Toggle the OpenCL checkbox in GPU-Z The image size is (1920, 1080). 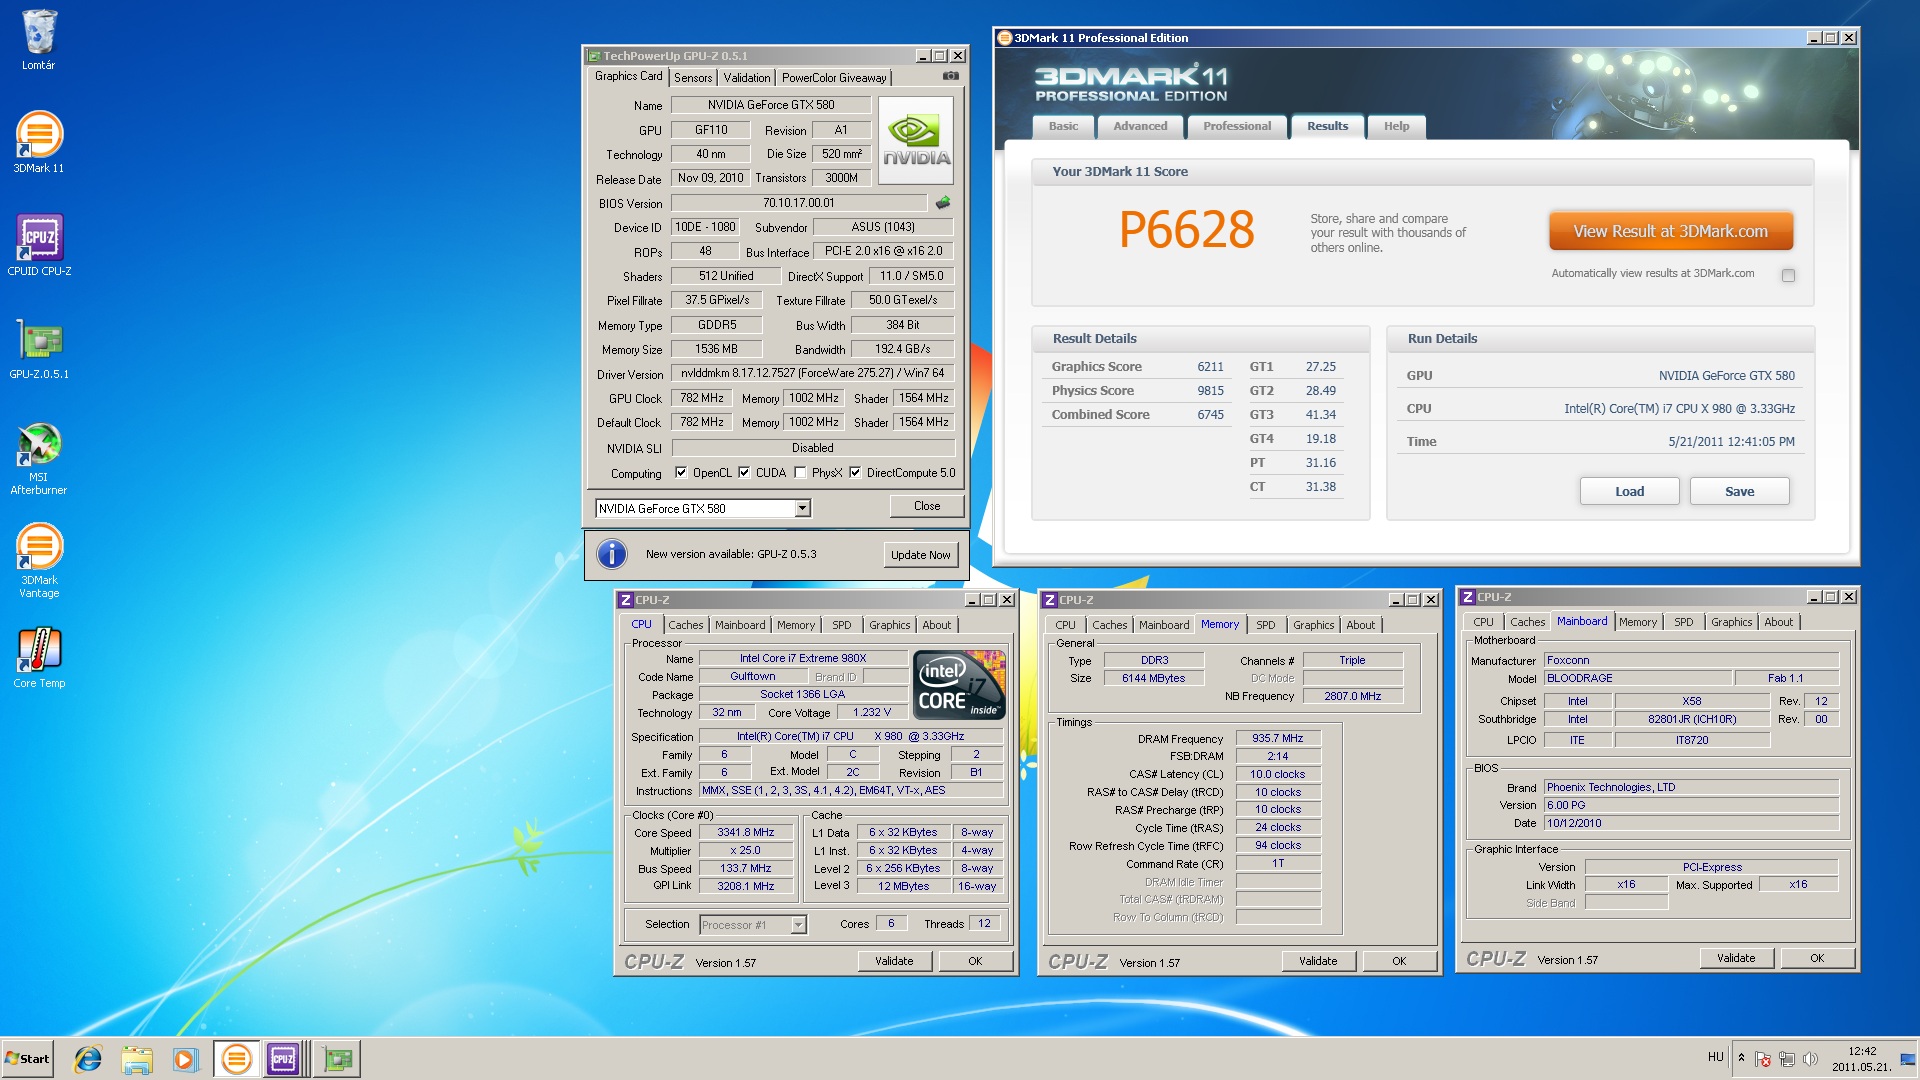(x=681, y=473)
